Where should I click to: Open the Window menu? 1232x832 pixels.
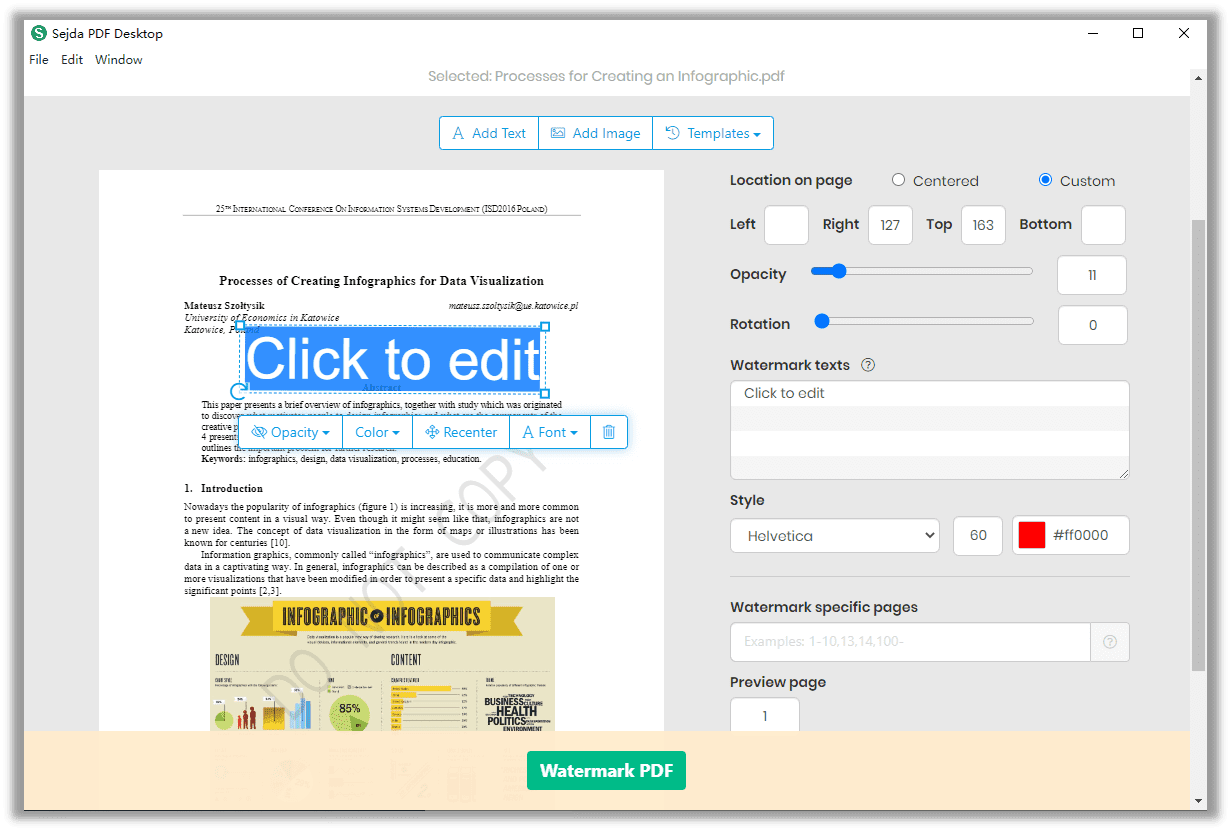pos(119,60)
